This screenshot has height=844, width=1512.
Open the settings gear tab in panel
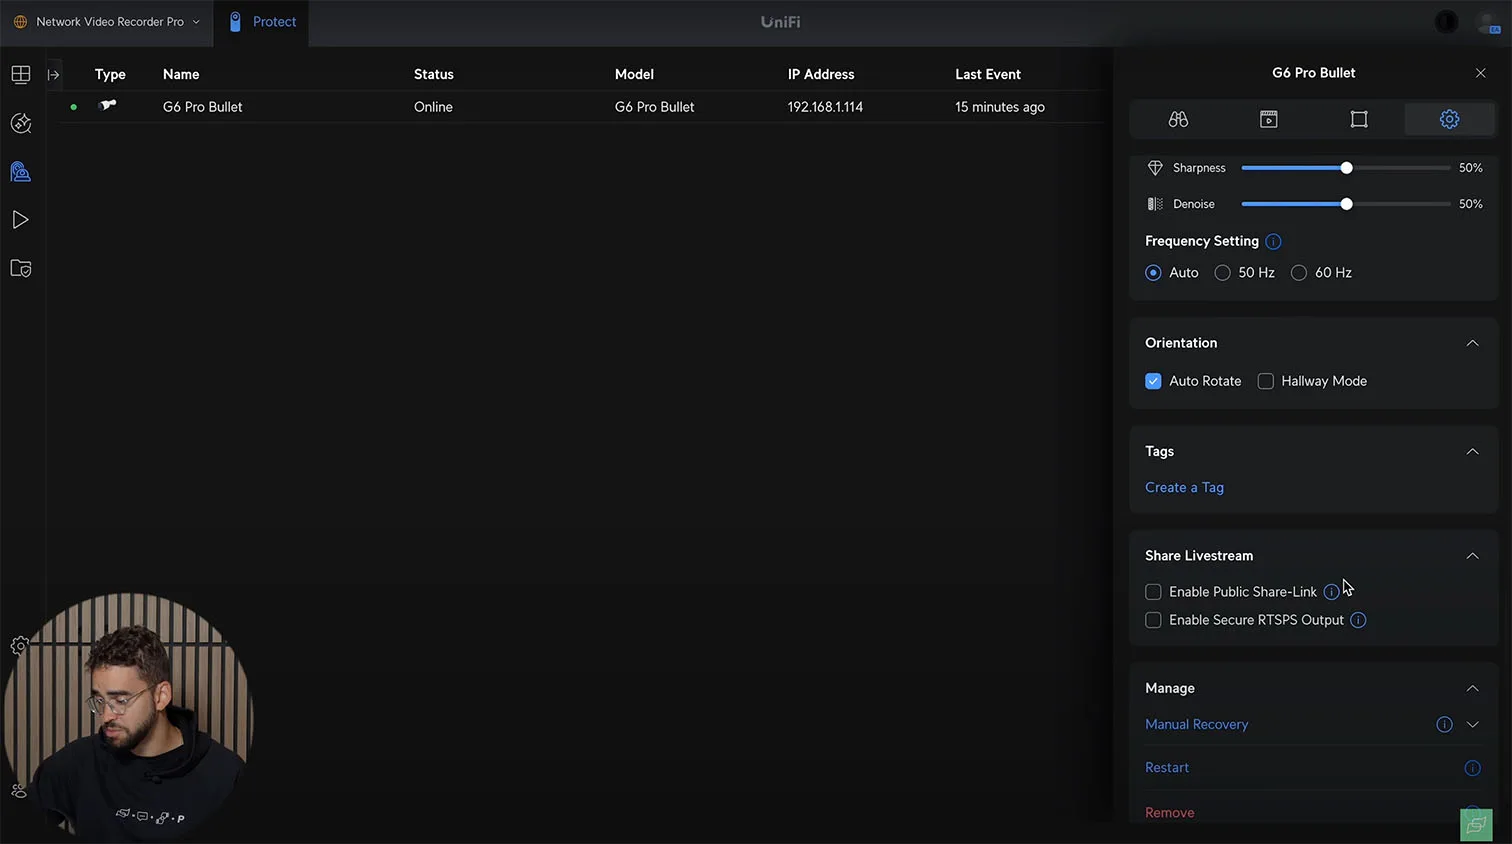1449,119
